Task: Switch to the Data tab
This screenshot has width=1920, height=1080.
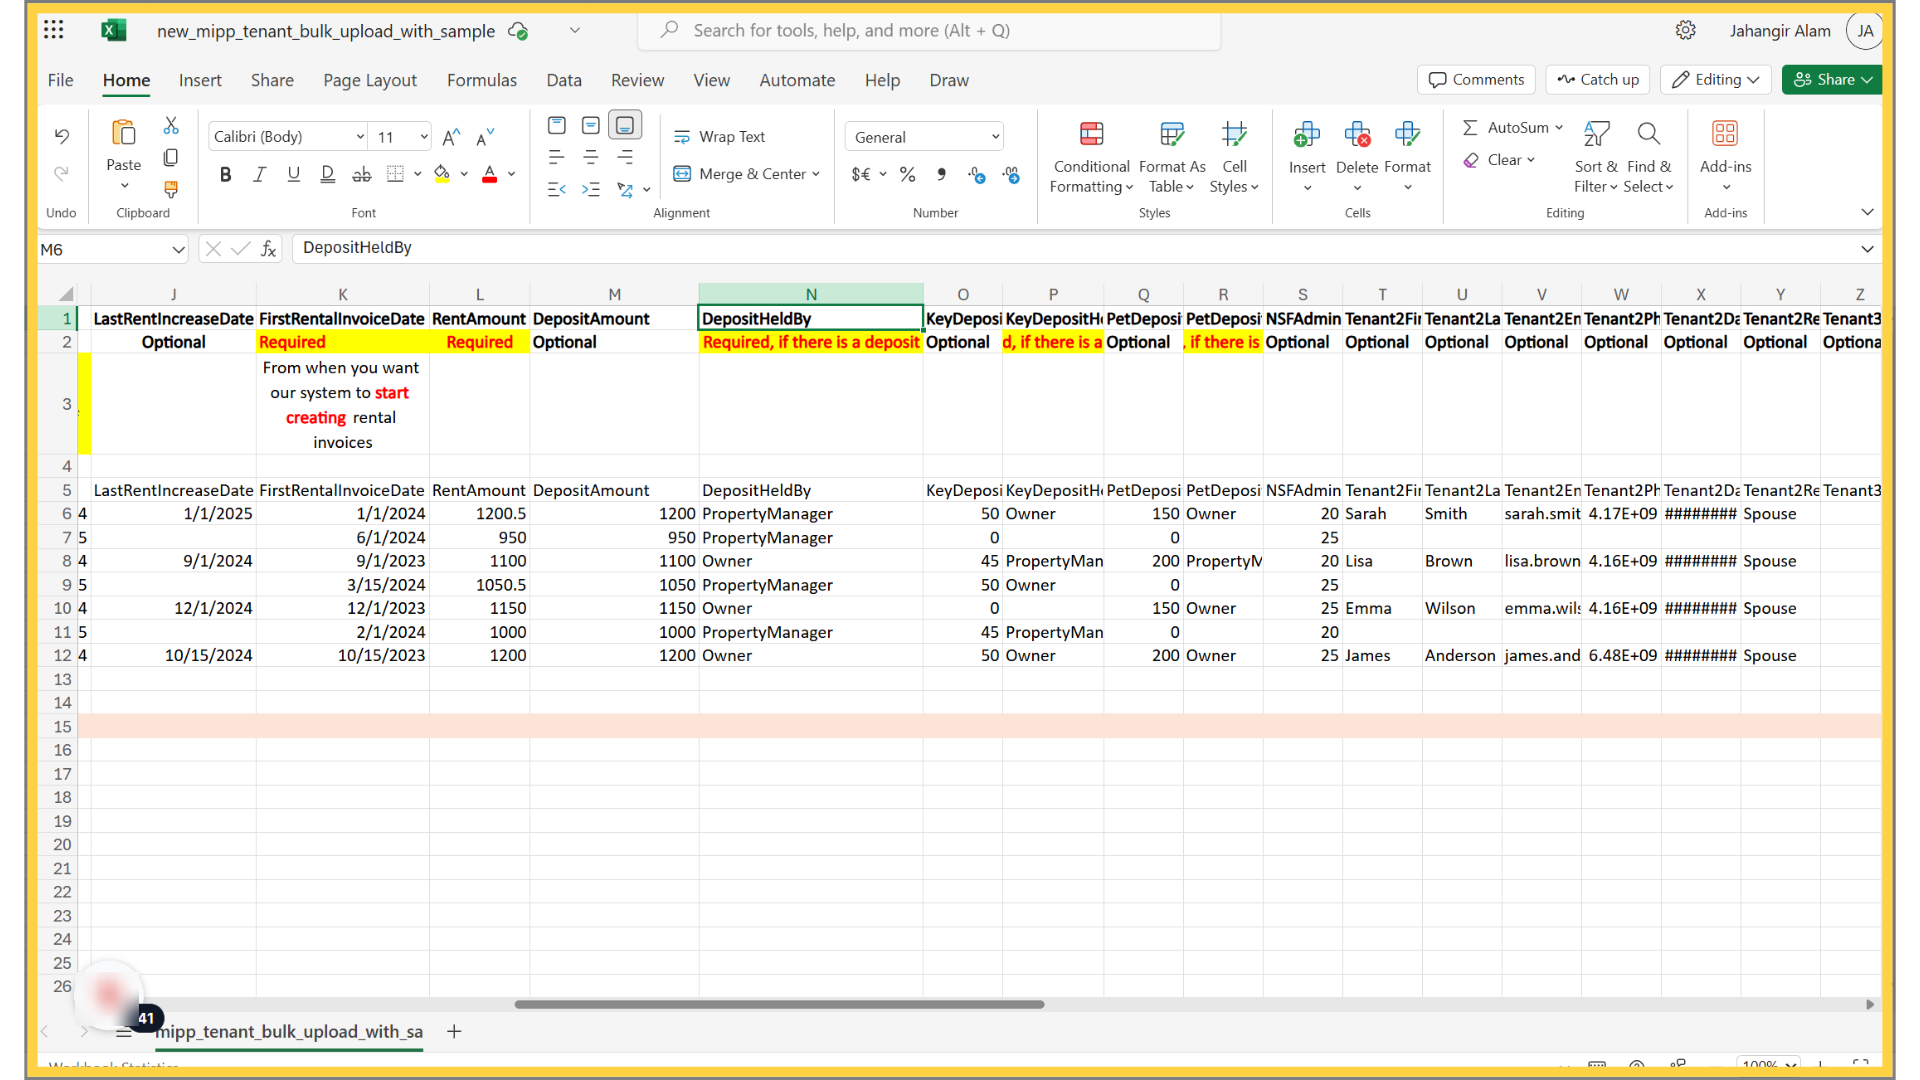Action: 564,80
